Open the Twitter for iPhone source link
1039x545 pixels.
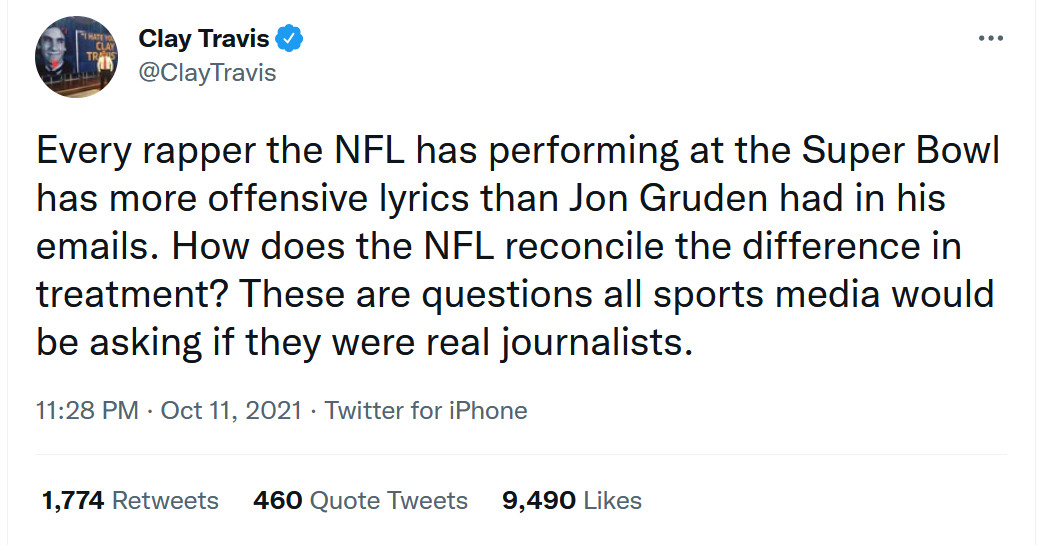point(426,410)
